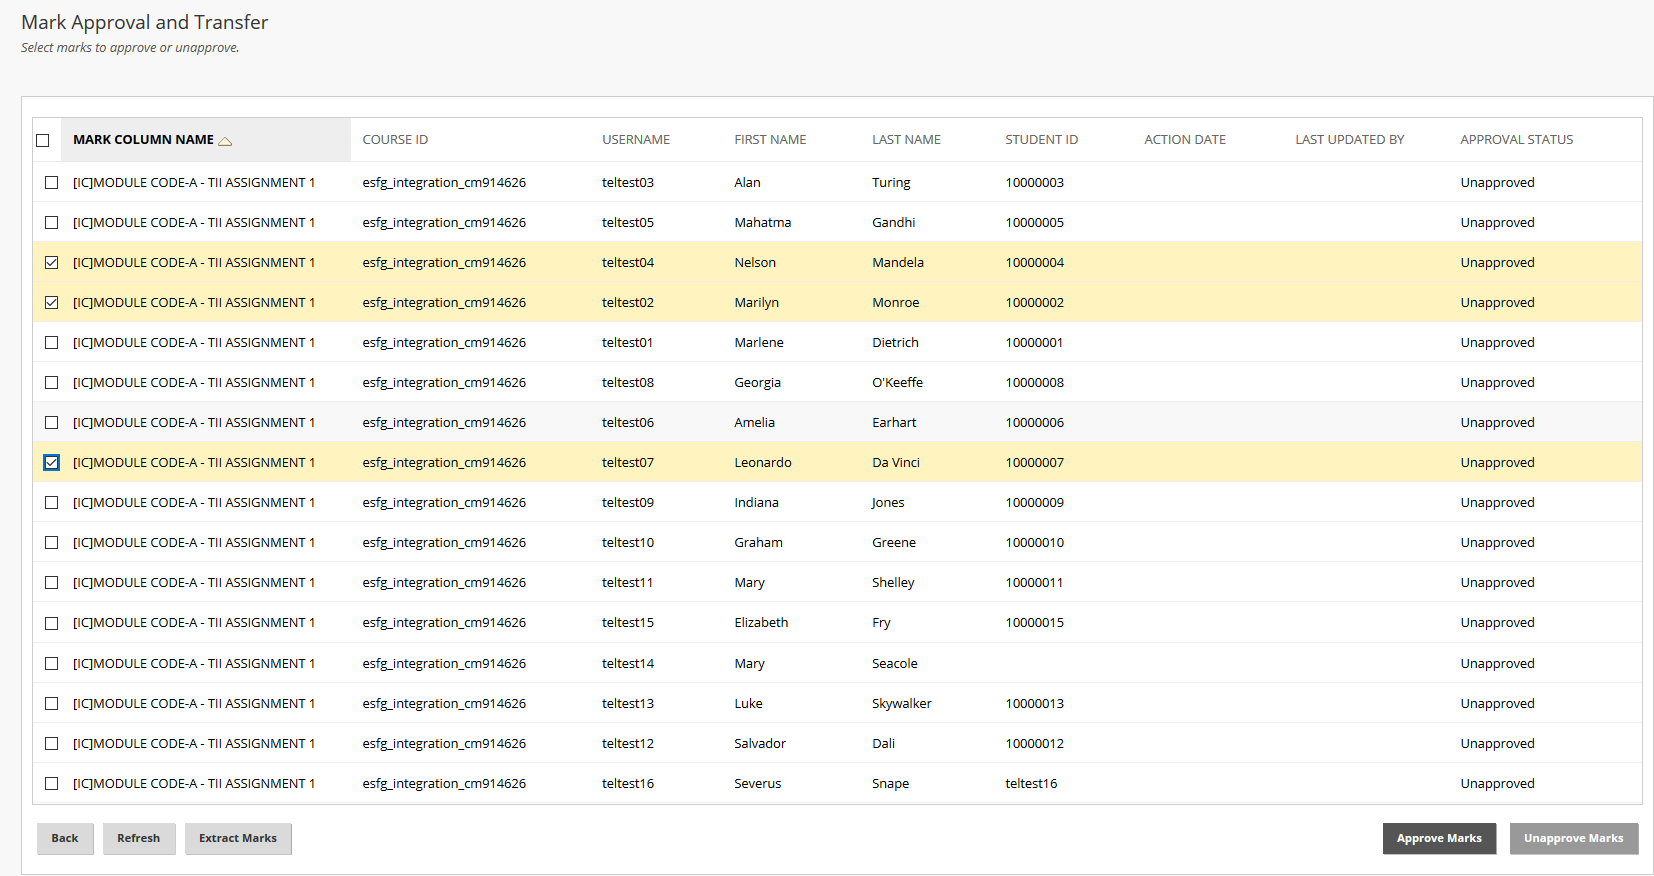Click the Unapprove Marks button
The image size is (1654, 876).
click(1573, 839)
